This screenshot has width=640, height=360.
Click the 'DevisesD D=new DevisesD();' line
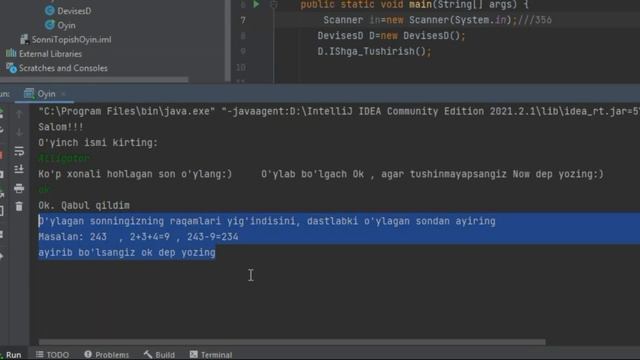tap(391, 36)
